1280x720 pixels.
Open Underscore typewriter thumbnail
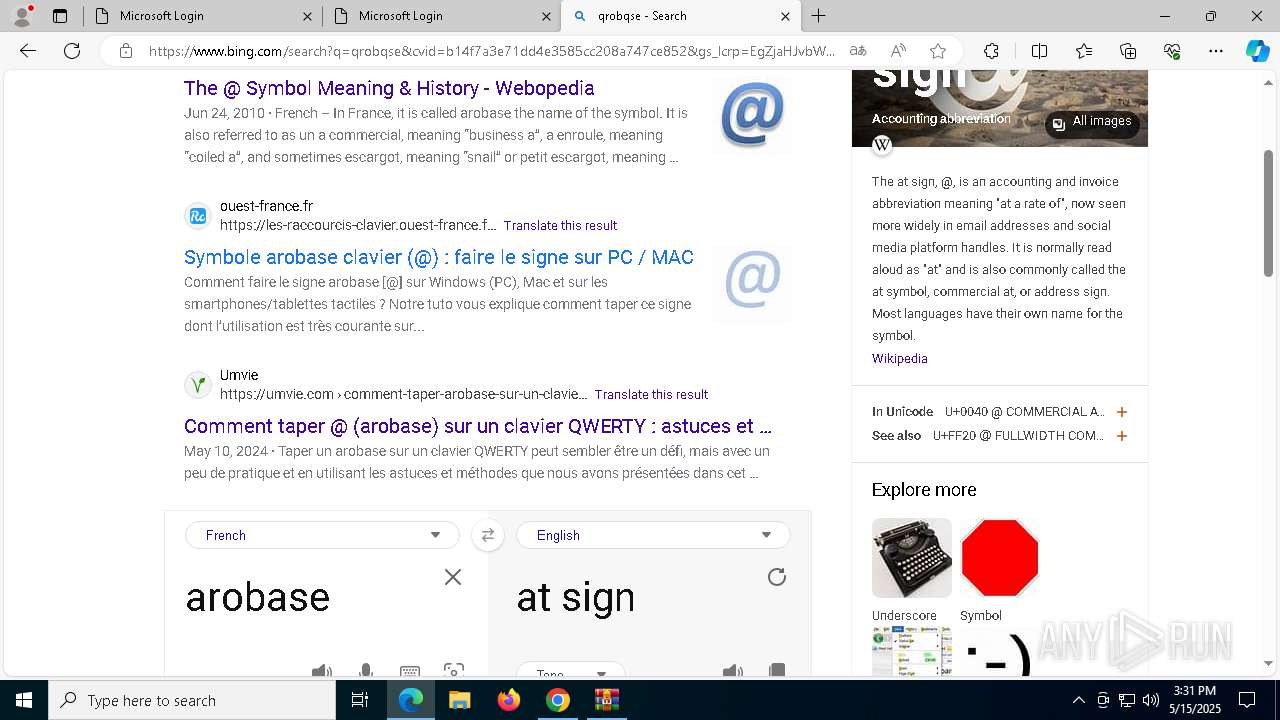coord(911,558)
